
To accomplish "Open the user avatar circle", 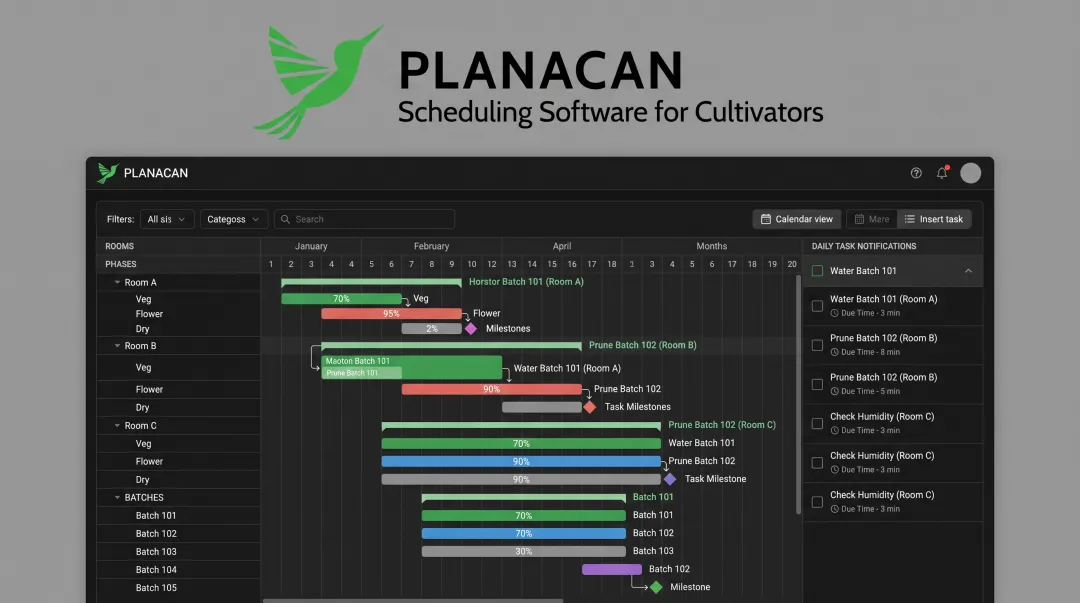I will point(970,173).
